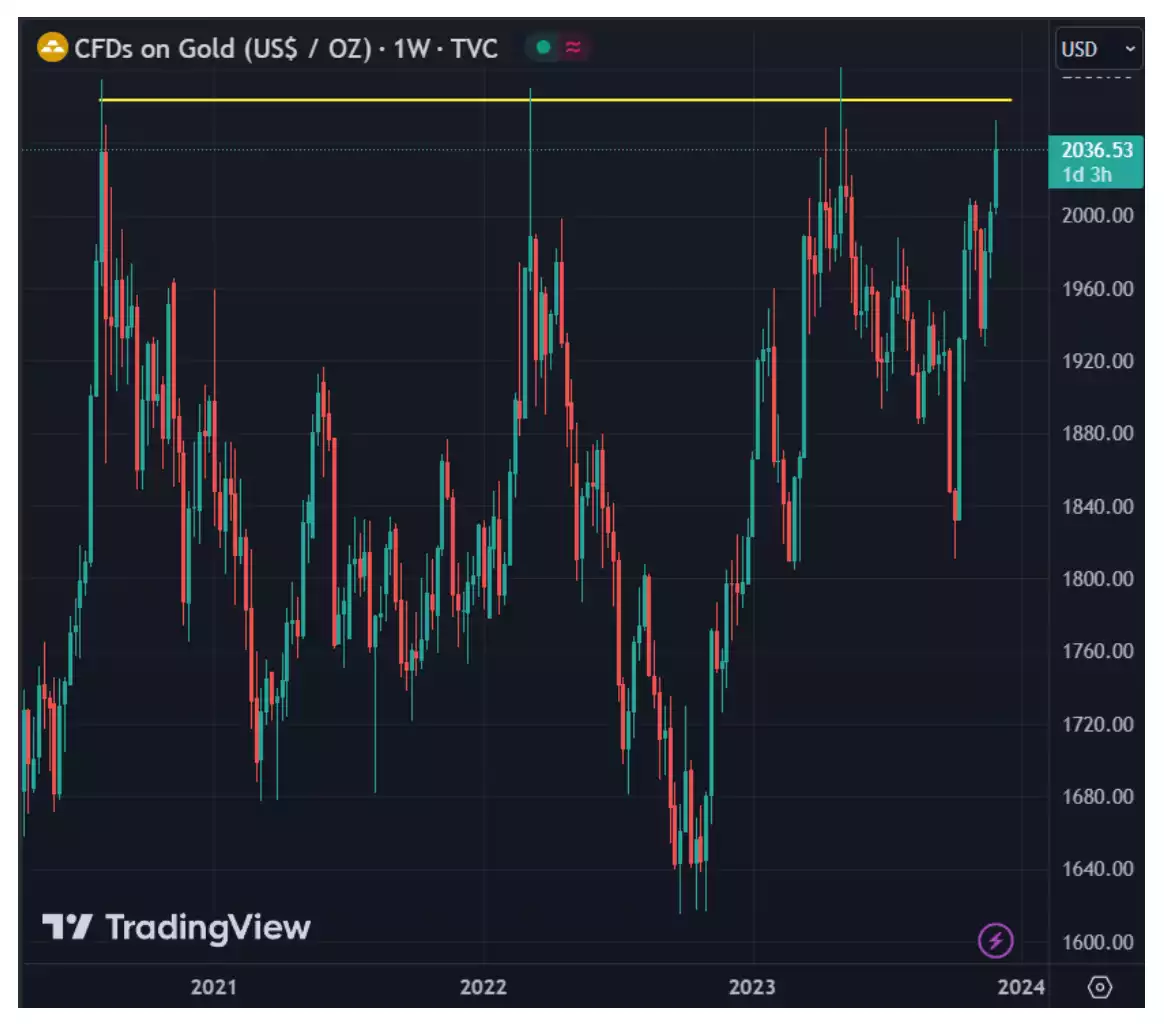The height and width of the screenshot is (1026, 1164).
Task: Open the instant order panel via lightning icon
Action: click(996, 940)
